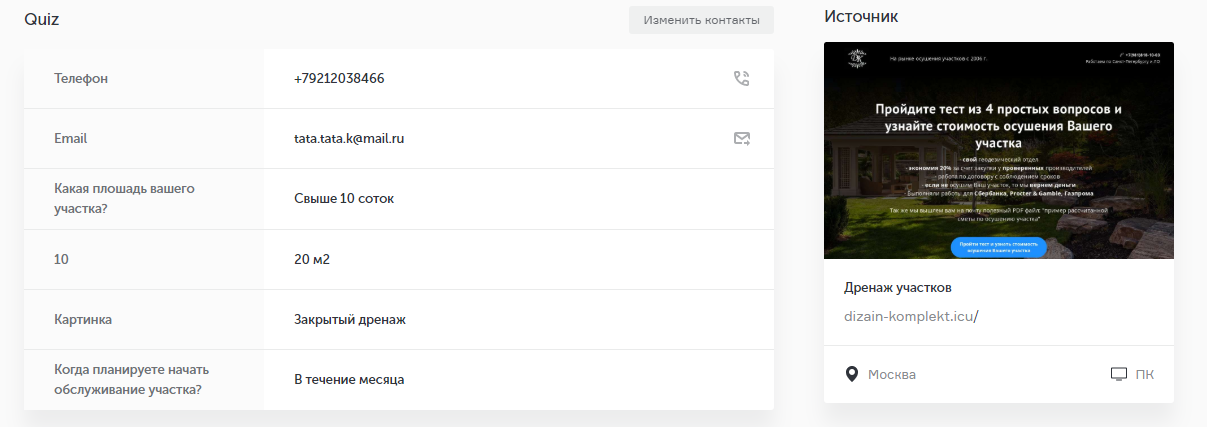Click the logo in source preview
1207x427 pixels.
point(856,60)
